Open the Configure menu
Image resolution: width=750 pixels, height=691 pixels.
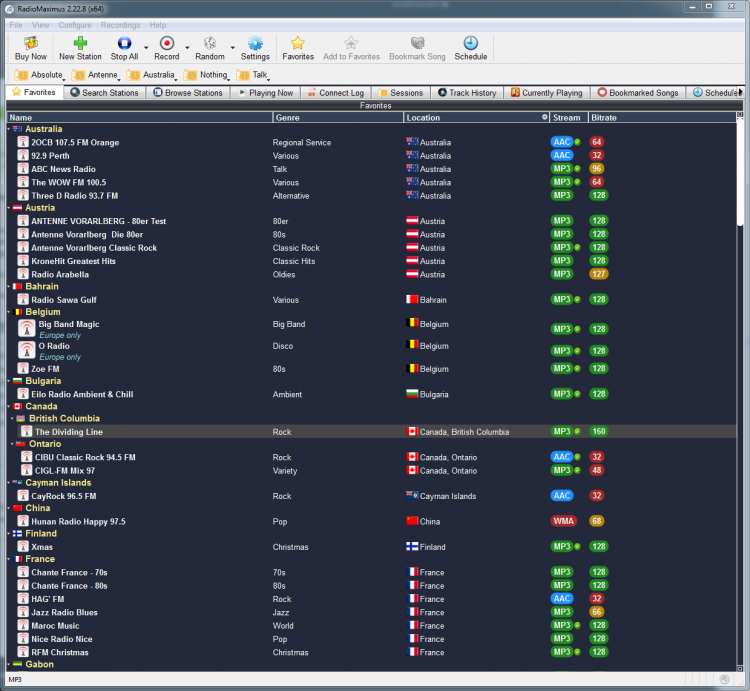coord(75,25)
